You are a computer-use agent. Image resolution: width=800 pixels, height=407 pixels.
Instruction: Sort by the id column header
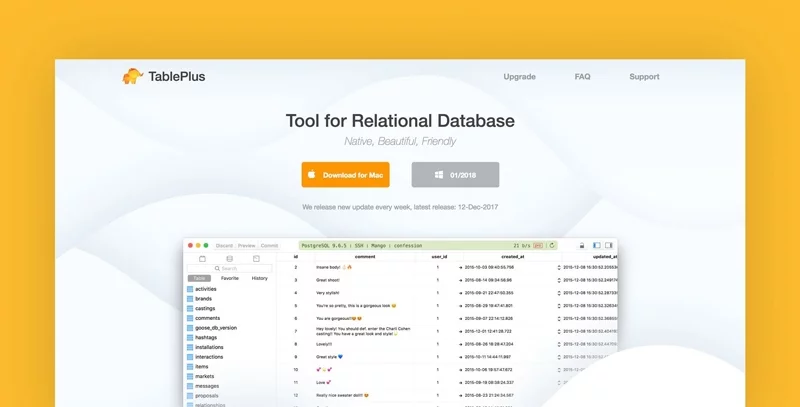tap(296, 257)
